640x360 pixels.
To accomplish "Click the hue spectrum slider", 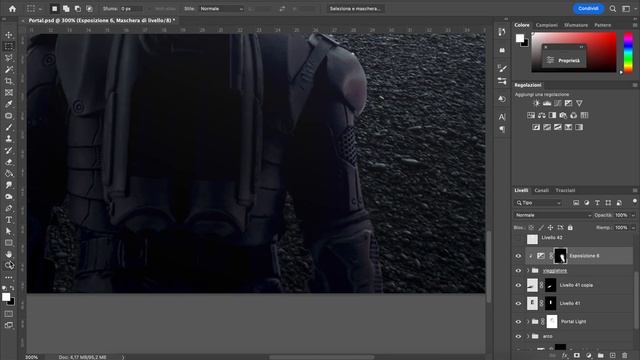I will 628,53.
